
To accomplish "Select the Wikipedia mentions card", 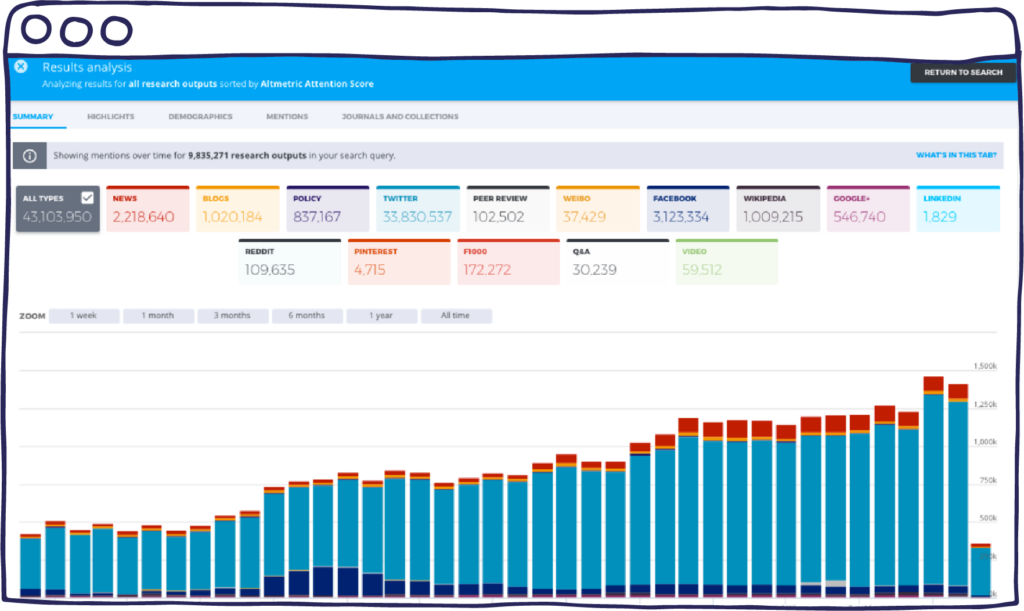I will (778, 209).
